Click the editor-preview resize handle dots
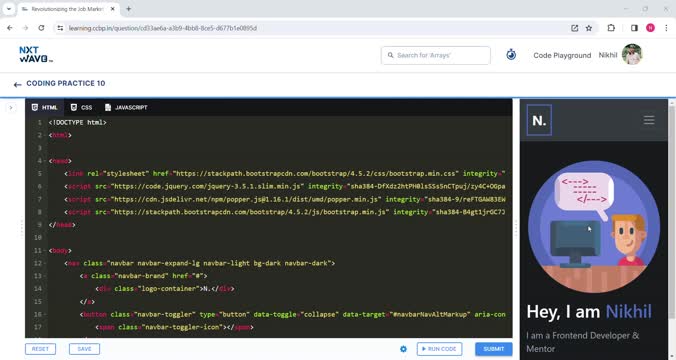Image resolution: width=676 pixels, height=360 pixels. pyautogui.click(x=516, y=228)
